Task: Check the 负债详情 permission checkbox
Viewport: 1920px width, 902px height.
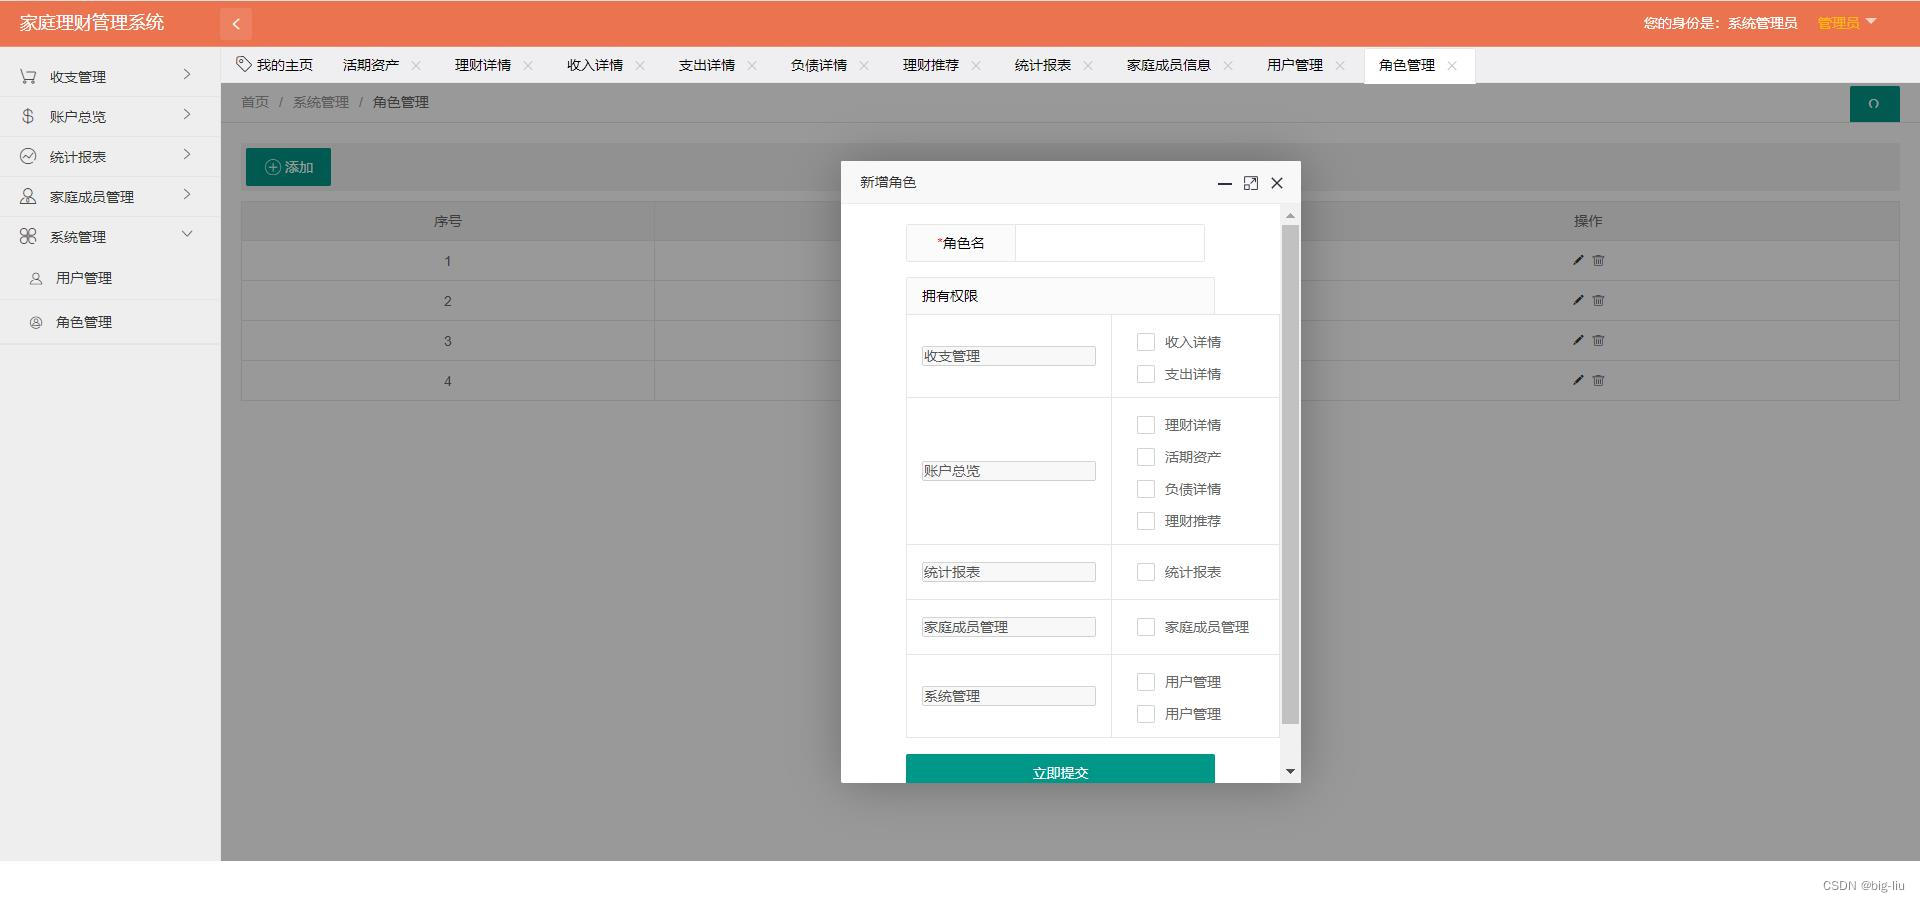Action: (x=1146, y=489)
